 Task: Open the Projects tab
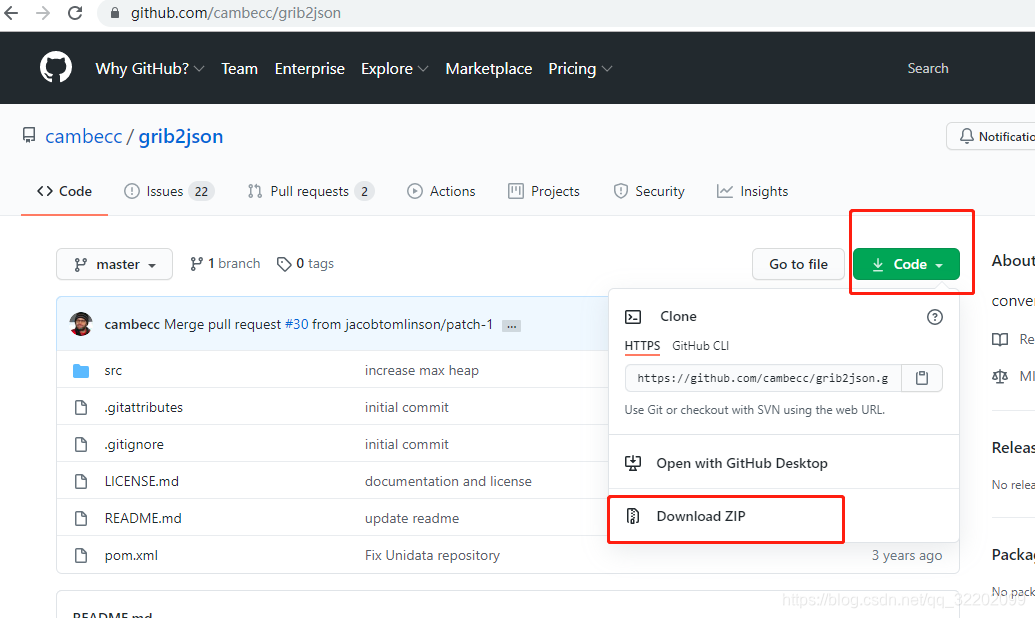(544, 191)
